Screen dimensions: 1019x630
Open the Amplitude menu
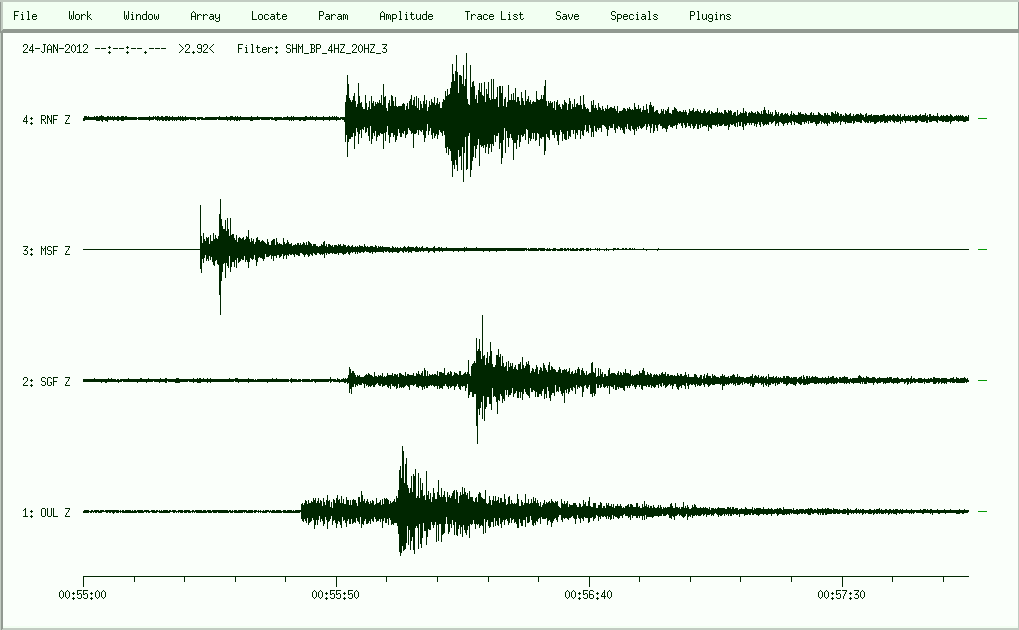406,16
